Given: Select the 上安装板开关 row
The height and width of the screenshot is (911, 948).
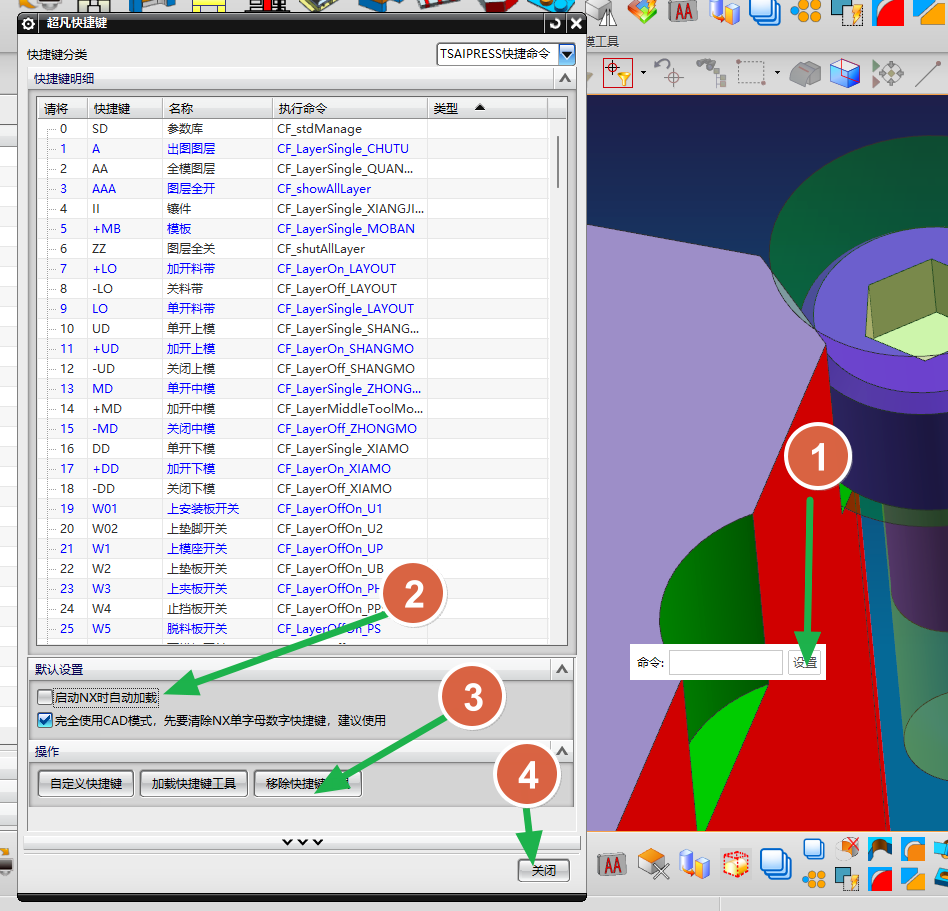Looking at the screenshot, I should [293, 508].
